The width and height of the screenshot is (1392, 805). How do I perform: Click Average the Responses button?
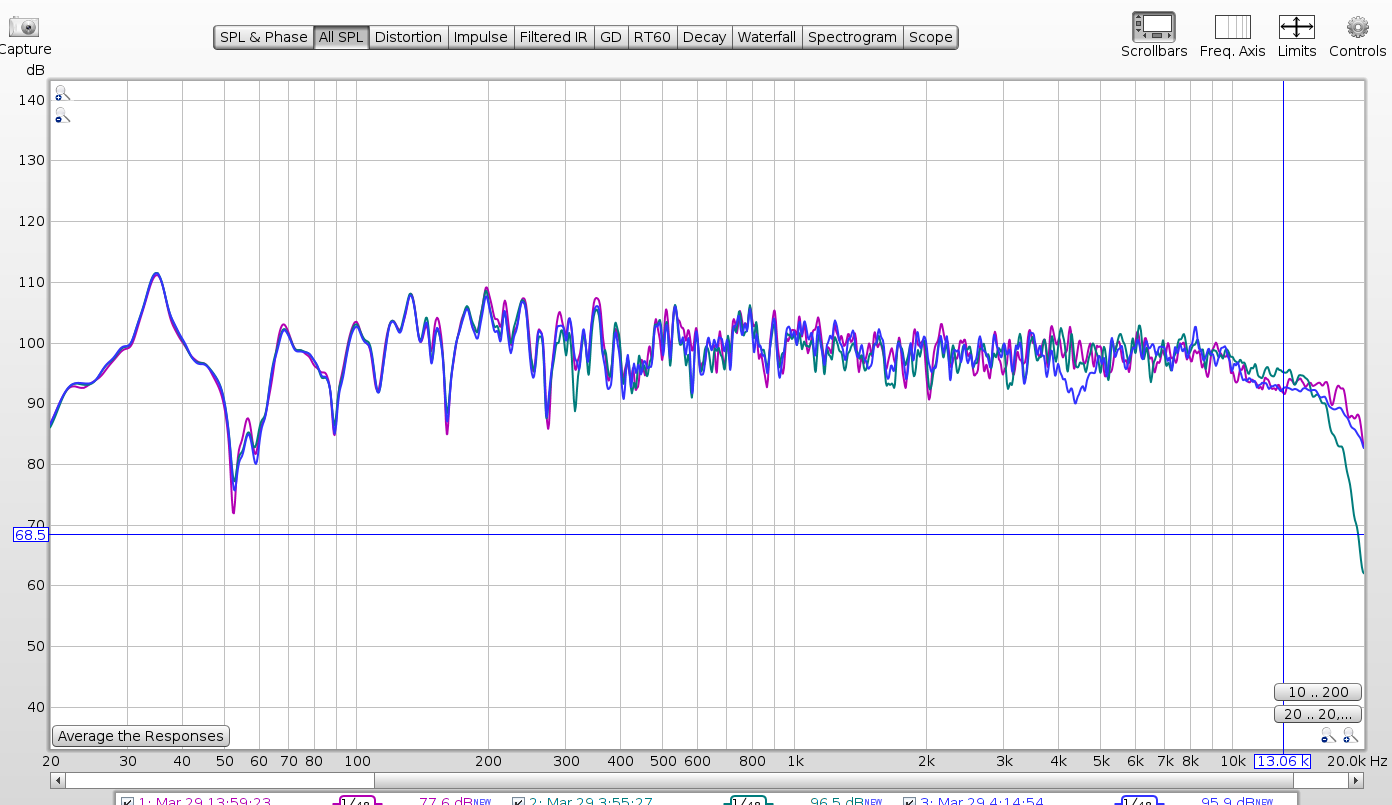(x=141, y=736)
